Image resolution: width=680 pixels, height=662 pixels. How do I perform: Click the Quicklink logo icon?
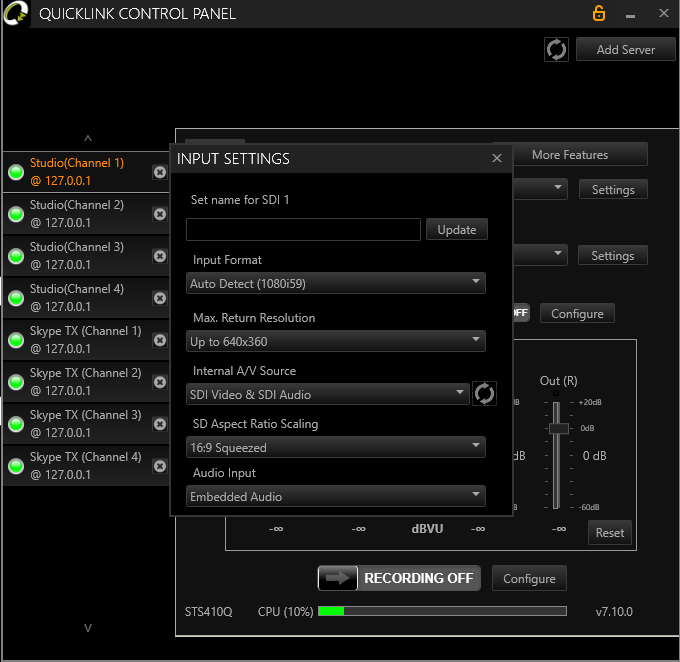(x=16, y=13)
